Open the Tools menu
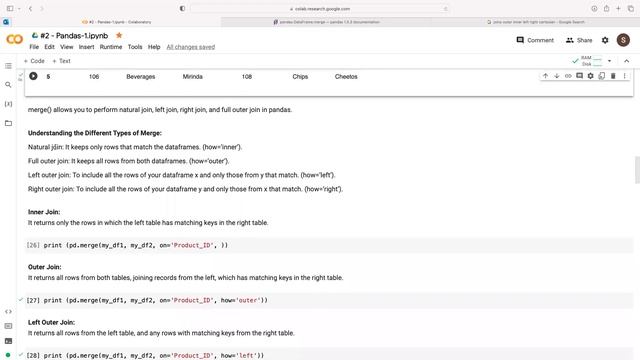Viewport: 640px width, 360px height. [x=135, y=47]
